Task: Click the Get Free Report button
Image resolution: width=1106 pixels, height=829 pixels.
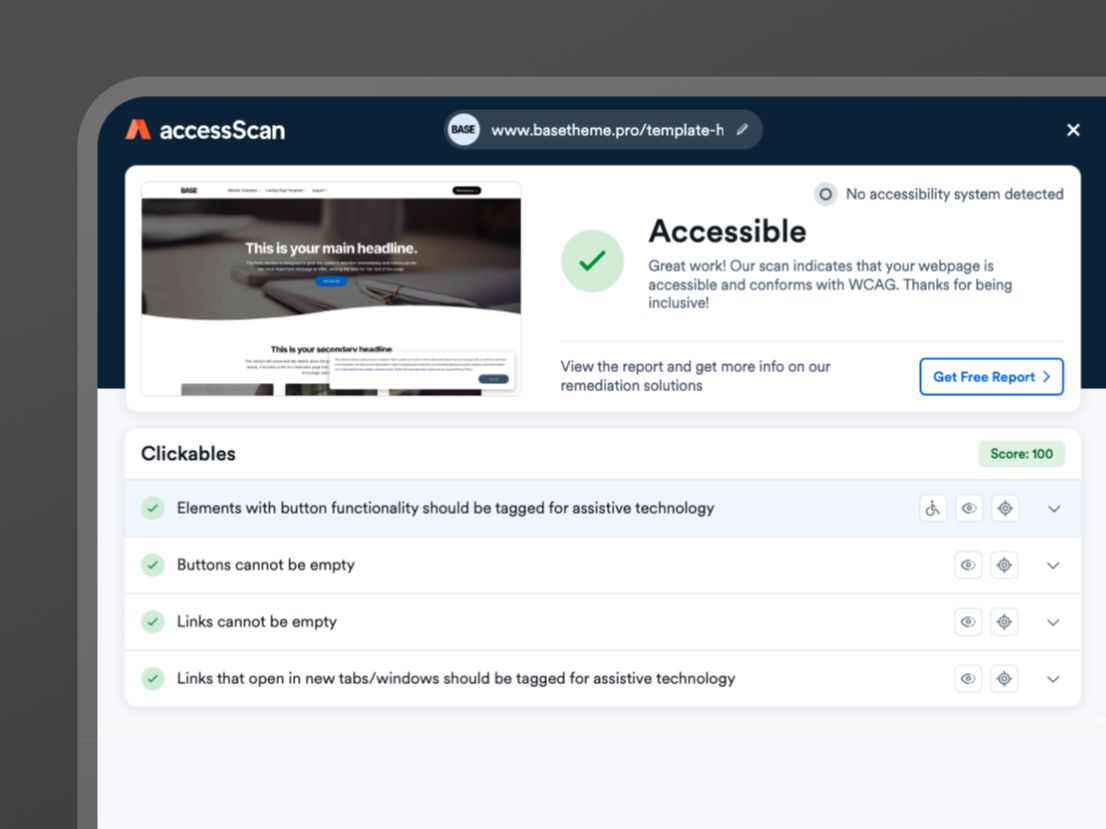Action: tap(991, 376)
